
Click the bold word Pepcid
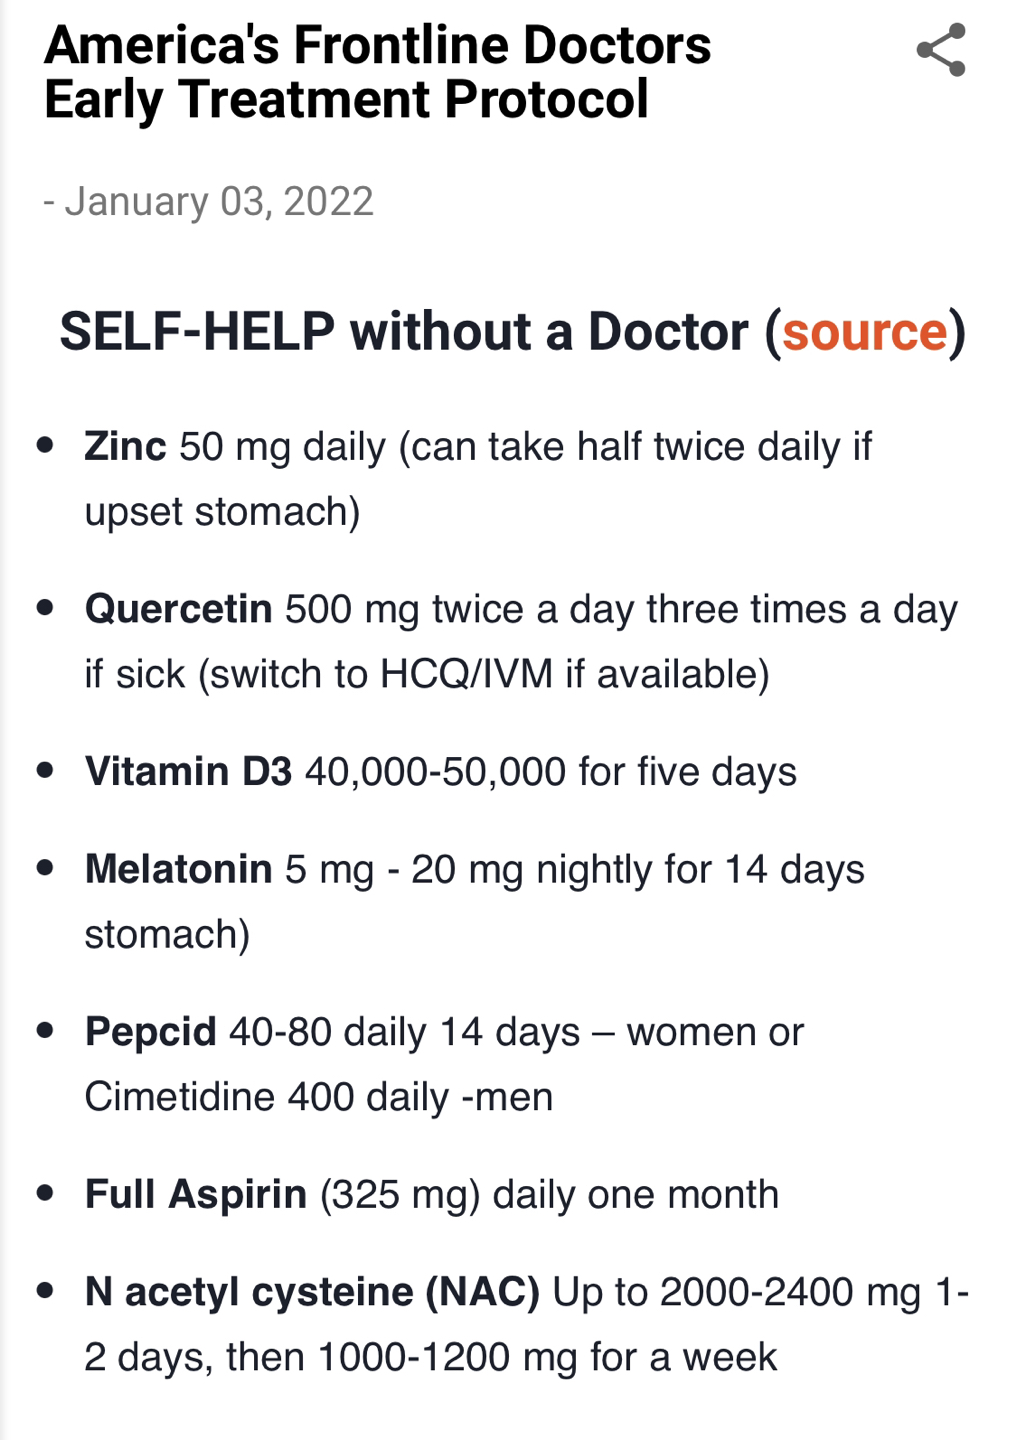point(150,1032)
